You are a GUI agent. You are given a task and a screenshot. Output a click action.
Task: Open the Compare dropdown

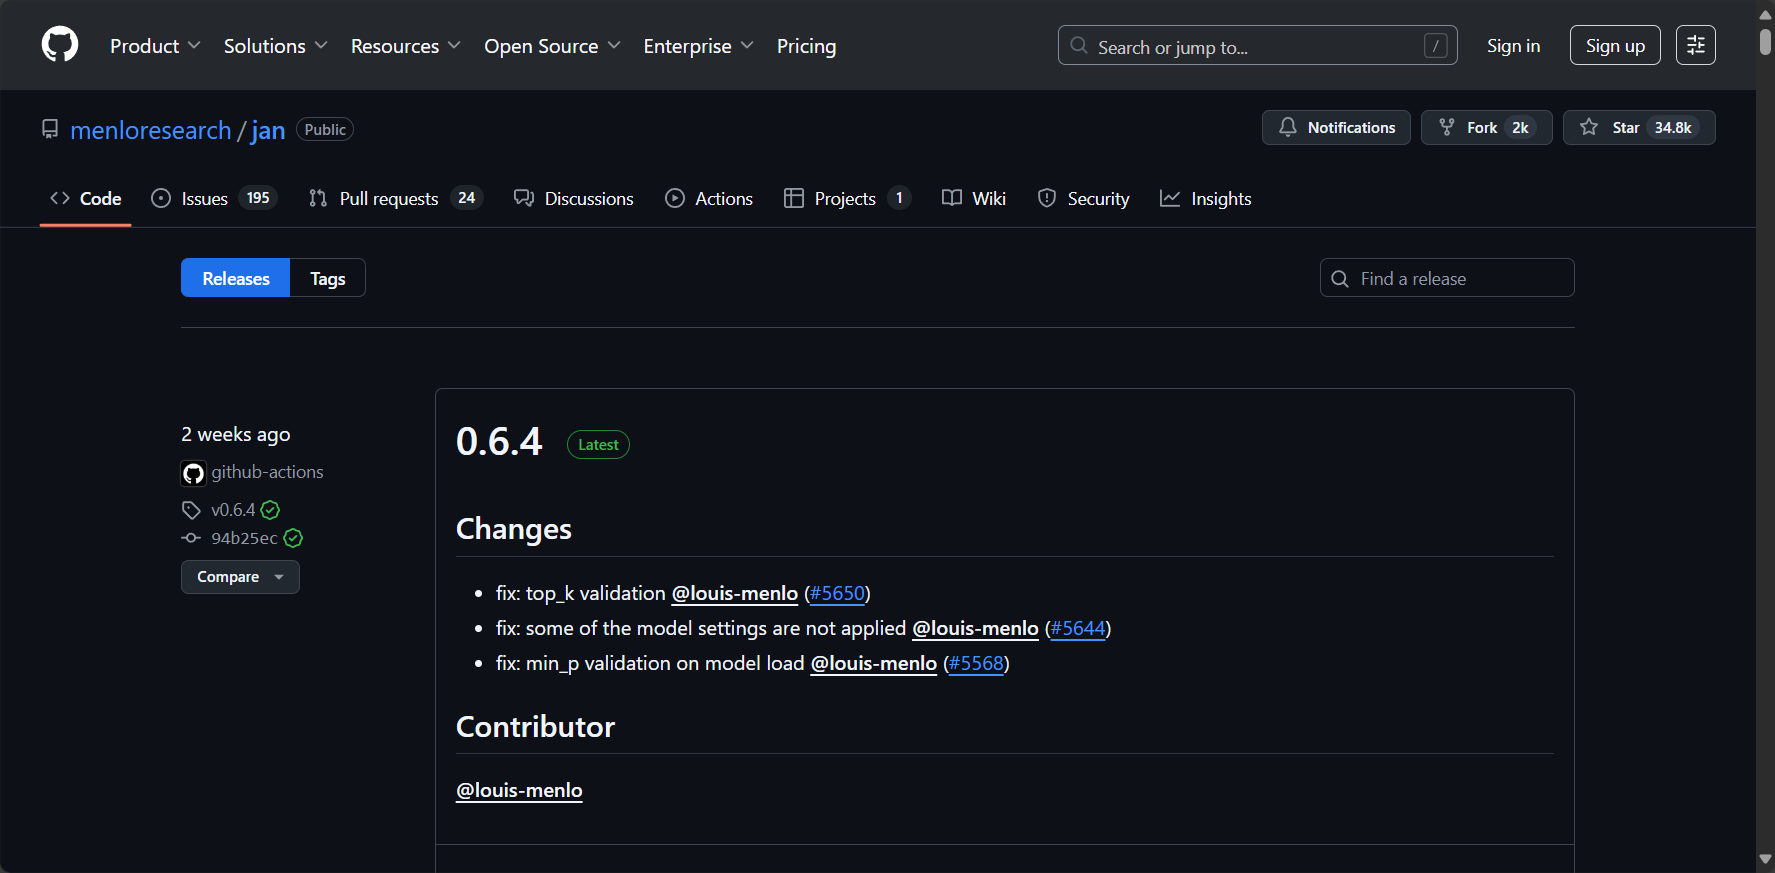point(240,577)
